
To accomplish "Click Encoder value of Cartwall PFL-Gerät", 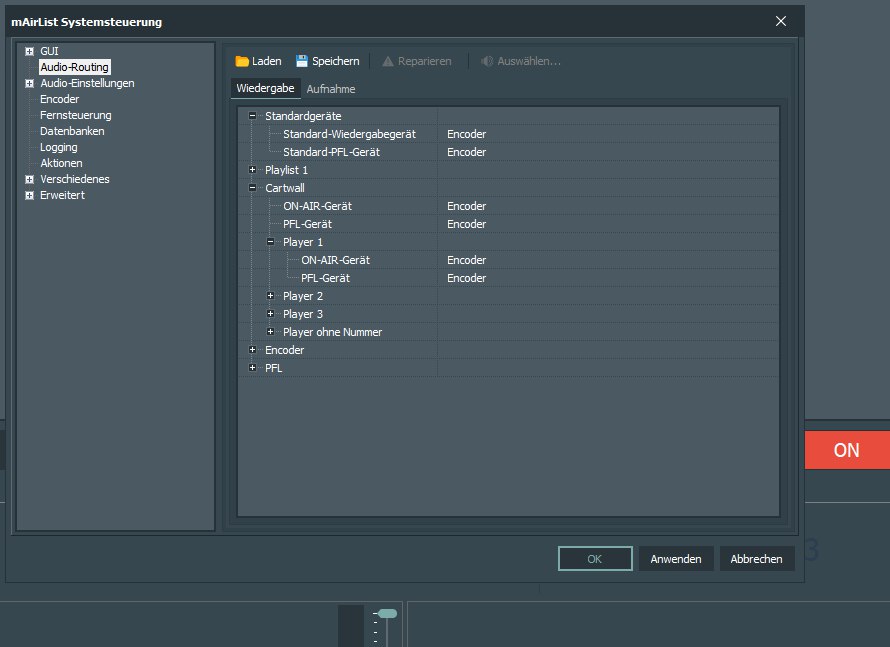I will point(467,224).
